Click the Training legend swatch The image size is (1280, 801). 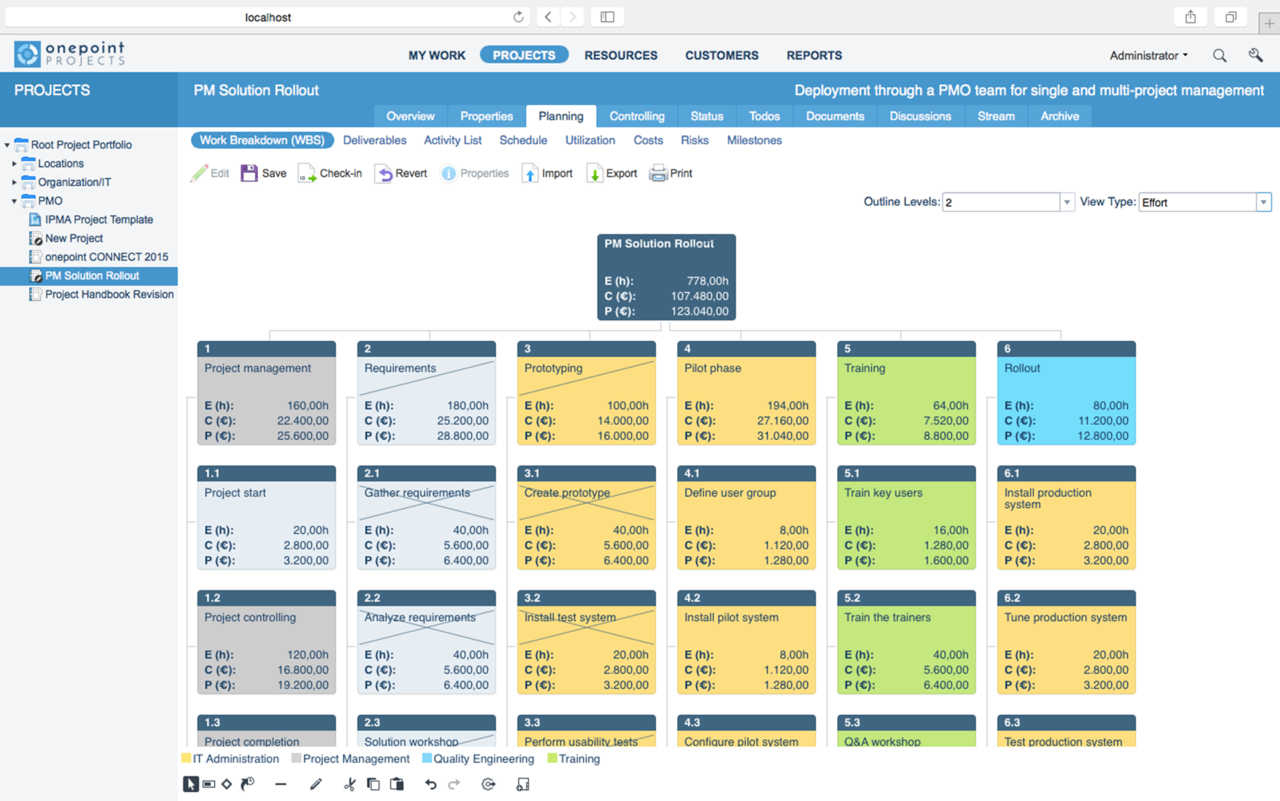coord(552,759)
